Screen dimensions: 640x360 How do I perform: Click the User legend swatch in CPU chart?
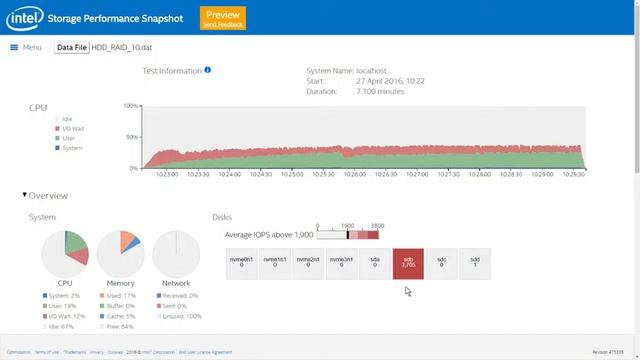(57, 138)
